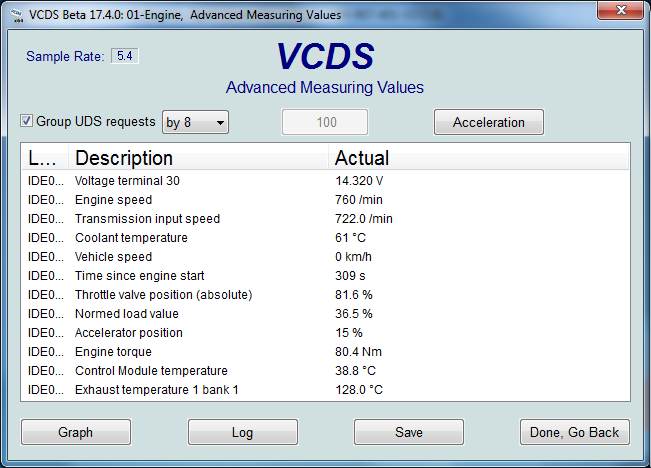The width and height of the screenshot is (651, 468).
Task: Select the Coolant temperature row
Action: click(326, 238)
